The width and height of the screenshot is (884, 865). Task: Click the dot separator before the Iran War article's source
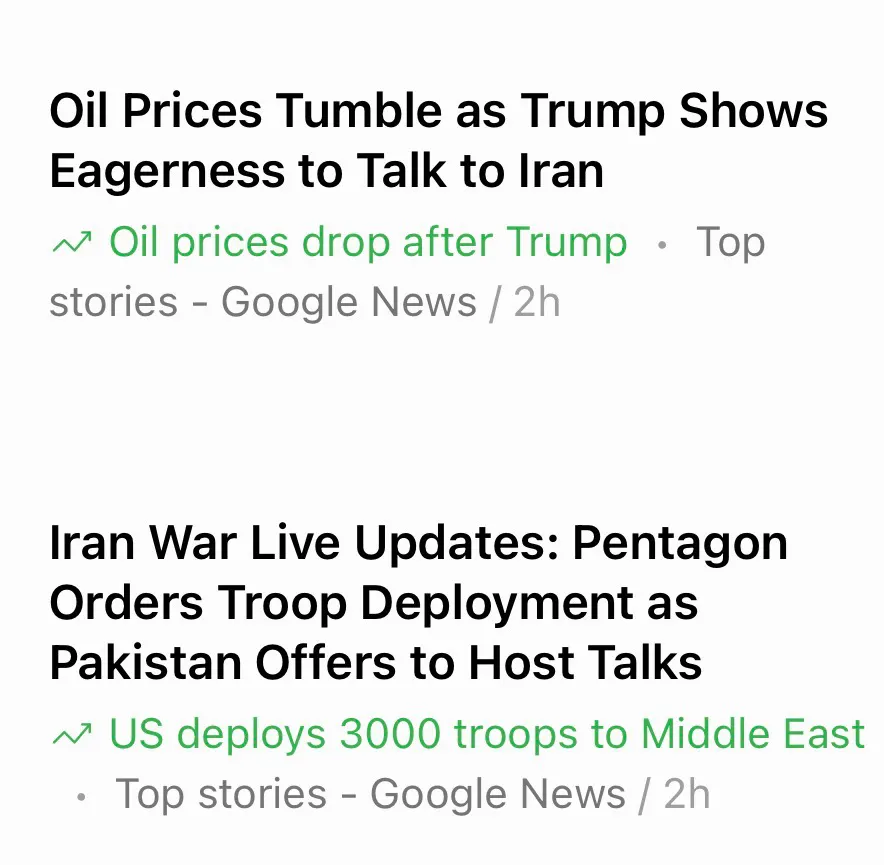(82, 797)
